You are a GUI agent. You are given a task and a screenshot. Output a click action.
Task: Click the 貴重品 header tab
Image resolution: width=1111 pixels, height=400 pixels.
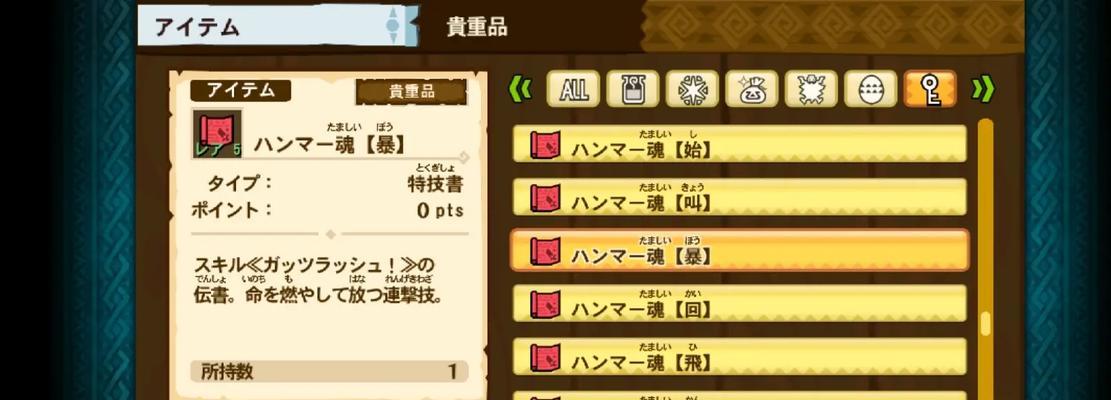tap(476, 27)
